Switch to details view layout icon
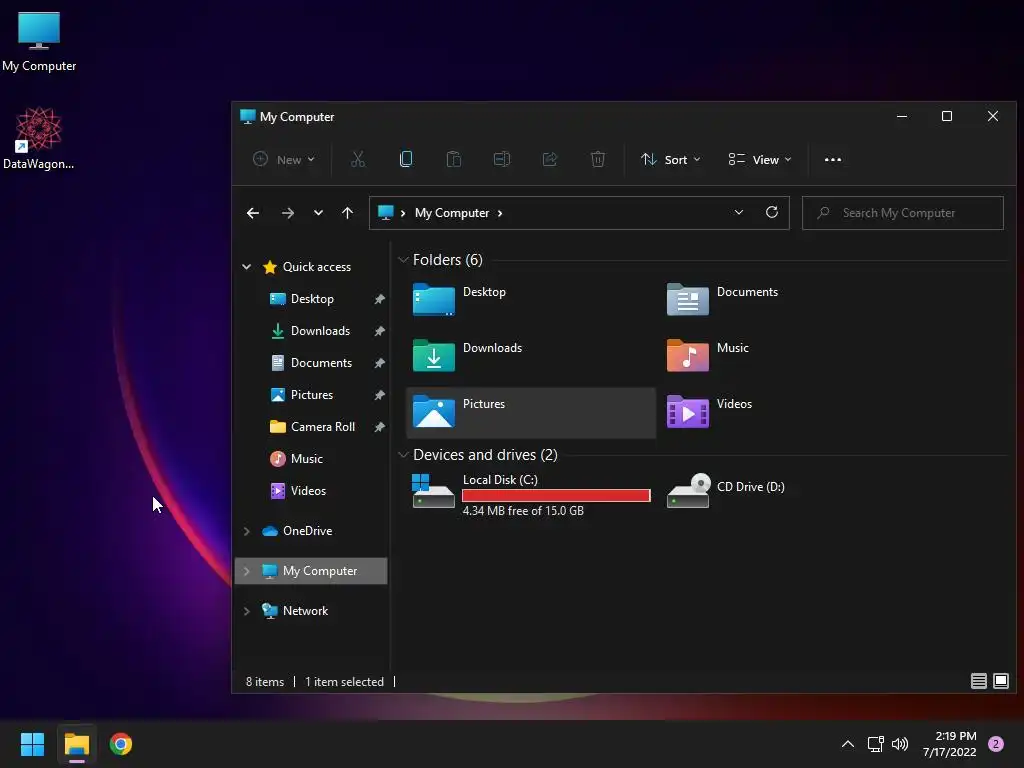 (x=978, y=681)
